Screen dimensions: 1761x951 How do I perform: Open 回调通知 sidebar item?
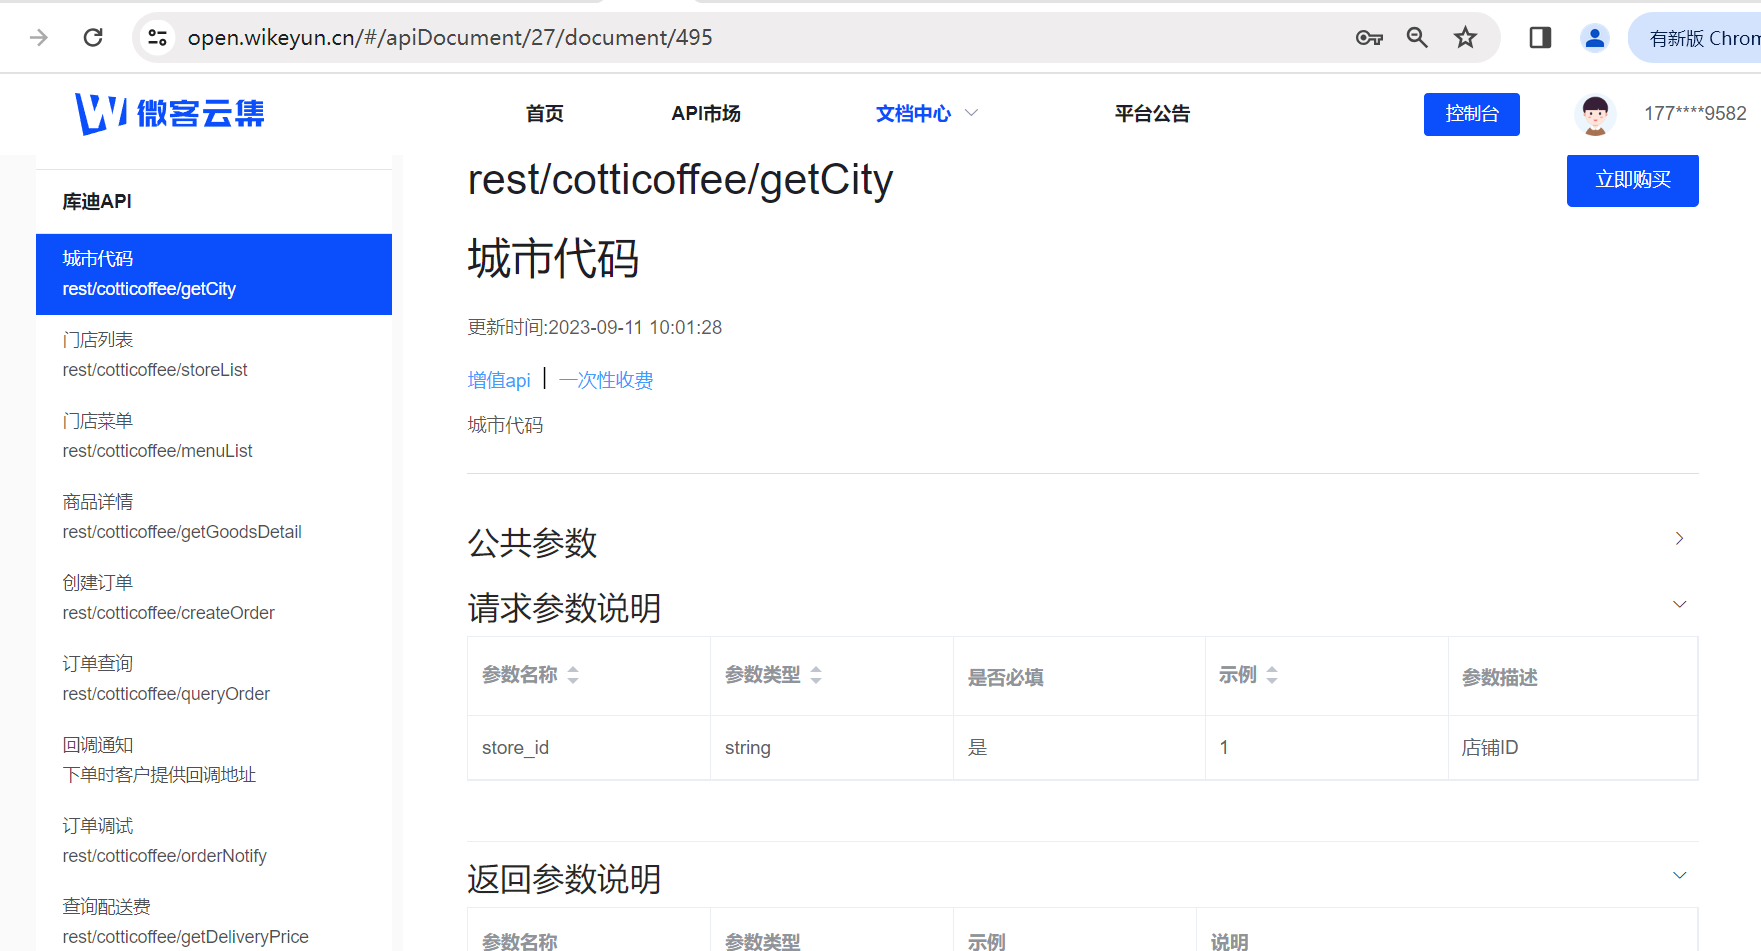214,760
